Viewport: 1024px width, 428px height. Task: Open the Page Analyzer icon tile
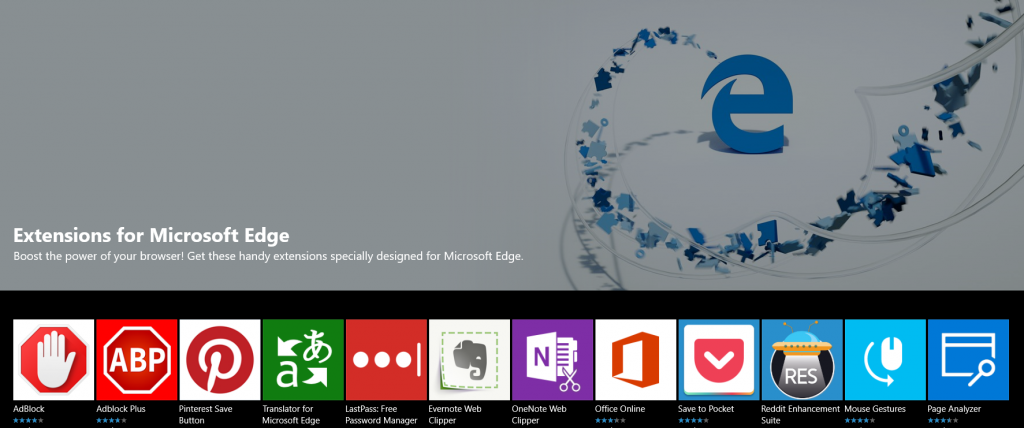[968, 359]
